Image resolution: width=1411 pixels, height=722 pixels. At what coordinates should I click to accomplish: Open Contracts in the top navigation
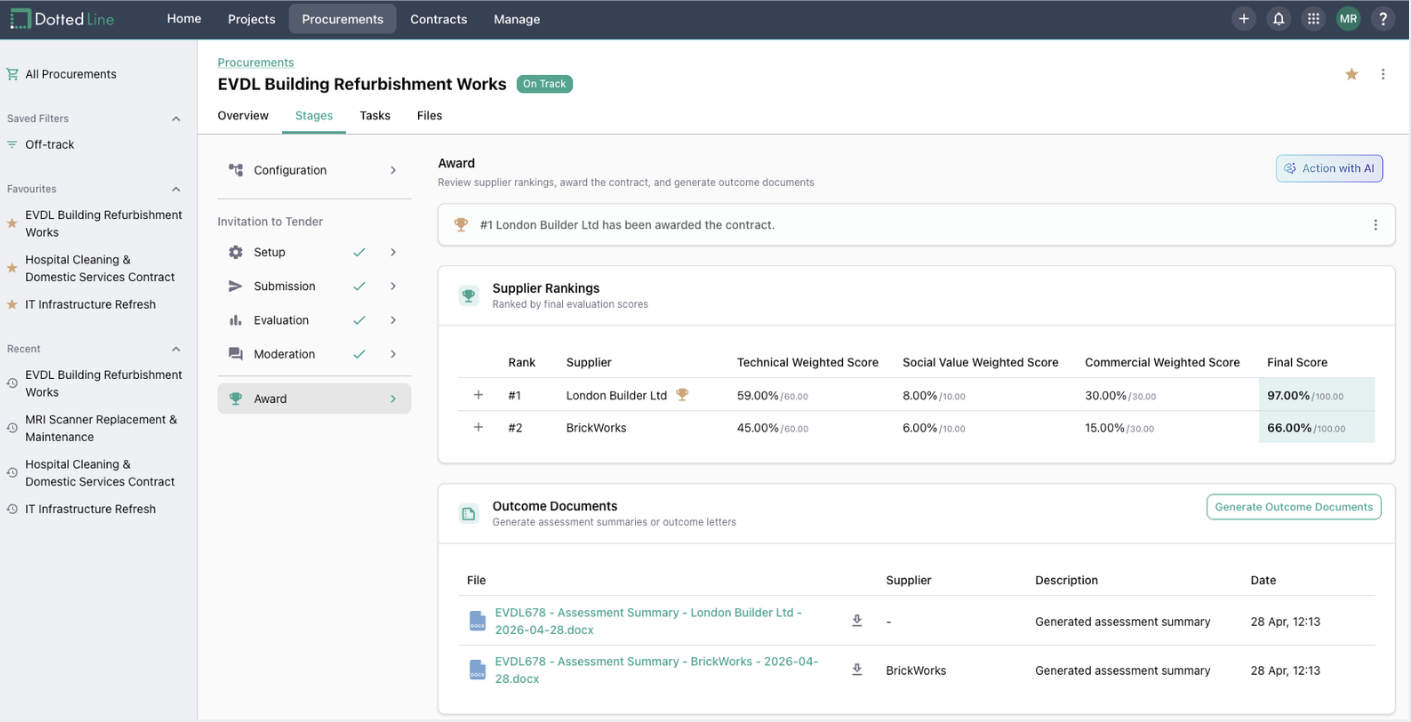click(x=438, y=19)
